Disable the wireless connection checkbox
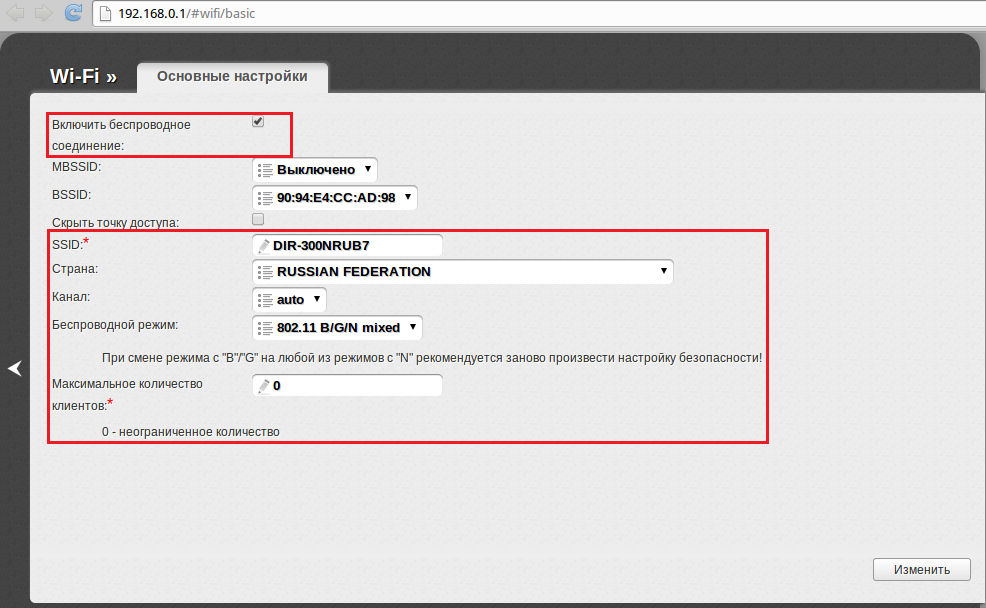The height and width of the screenshot is (608, 986). point(258,122)
